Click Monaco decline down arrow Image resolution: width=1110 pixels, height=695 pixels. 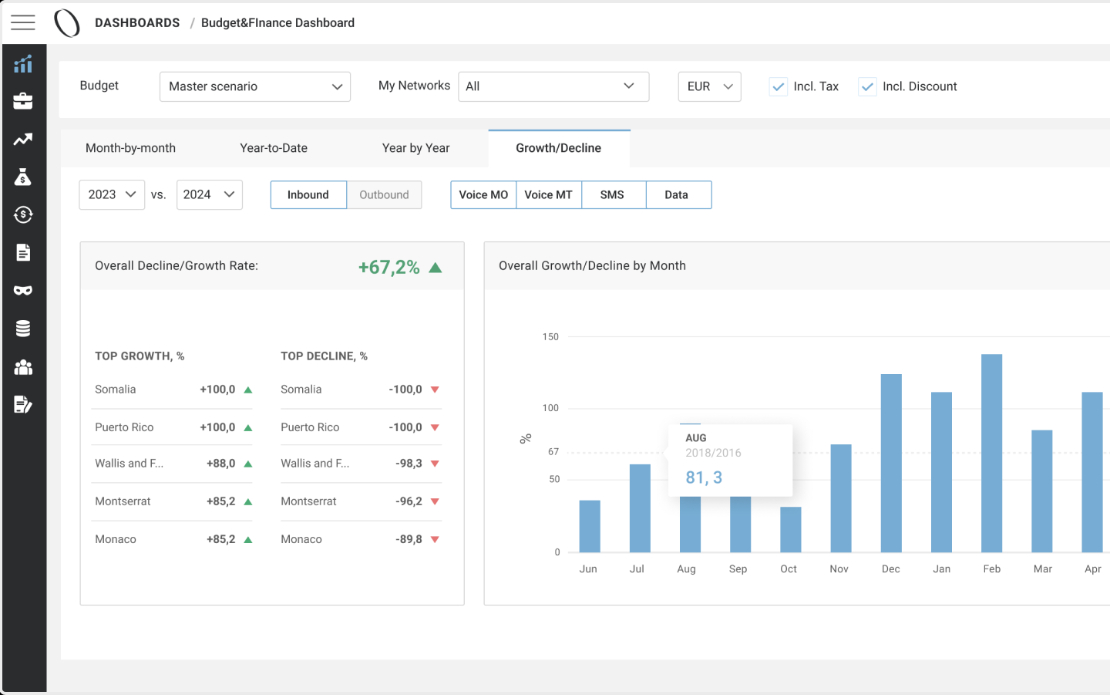435,539
